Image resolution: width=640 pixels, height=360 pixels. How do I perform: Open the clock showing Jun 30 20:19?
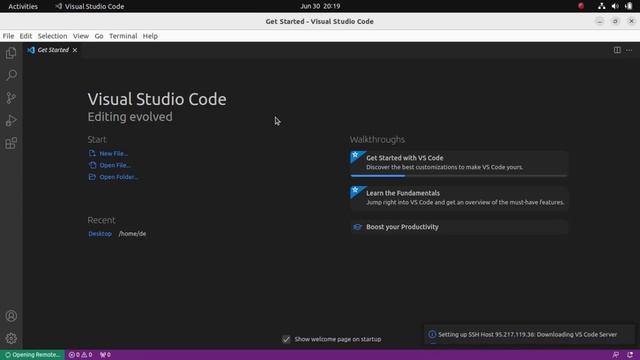320,6
